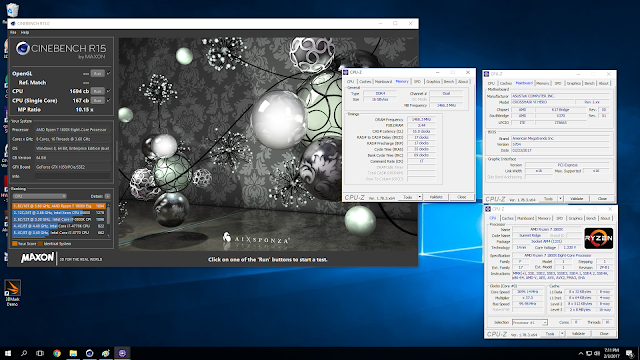Viewport: 640px width, 360px height.
Task: Click the Close button in Memory CPU-Z window
Action: [461, 197]
